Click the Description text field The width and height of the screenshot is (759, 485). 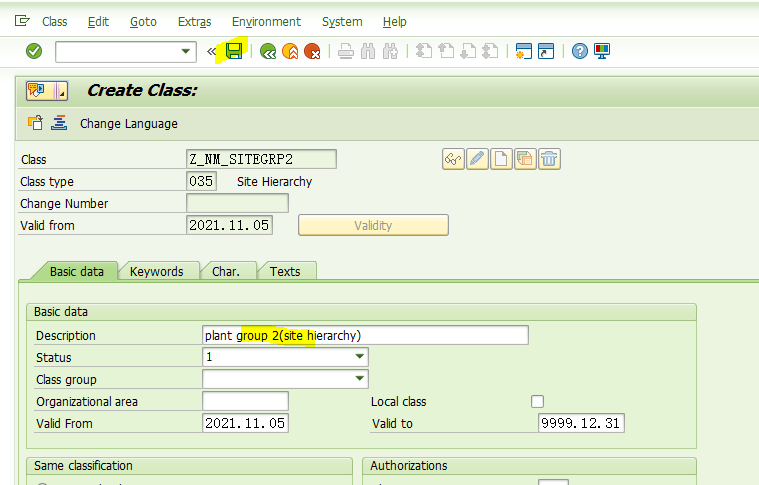365,335
